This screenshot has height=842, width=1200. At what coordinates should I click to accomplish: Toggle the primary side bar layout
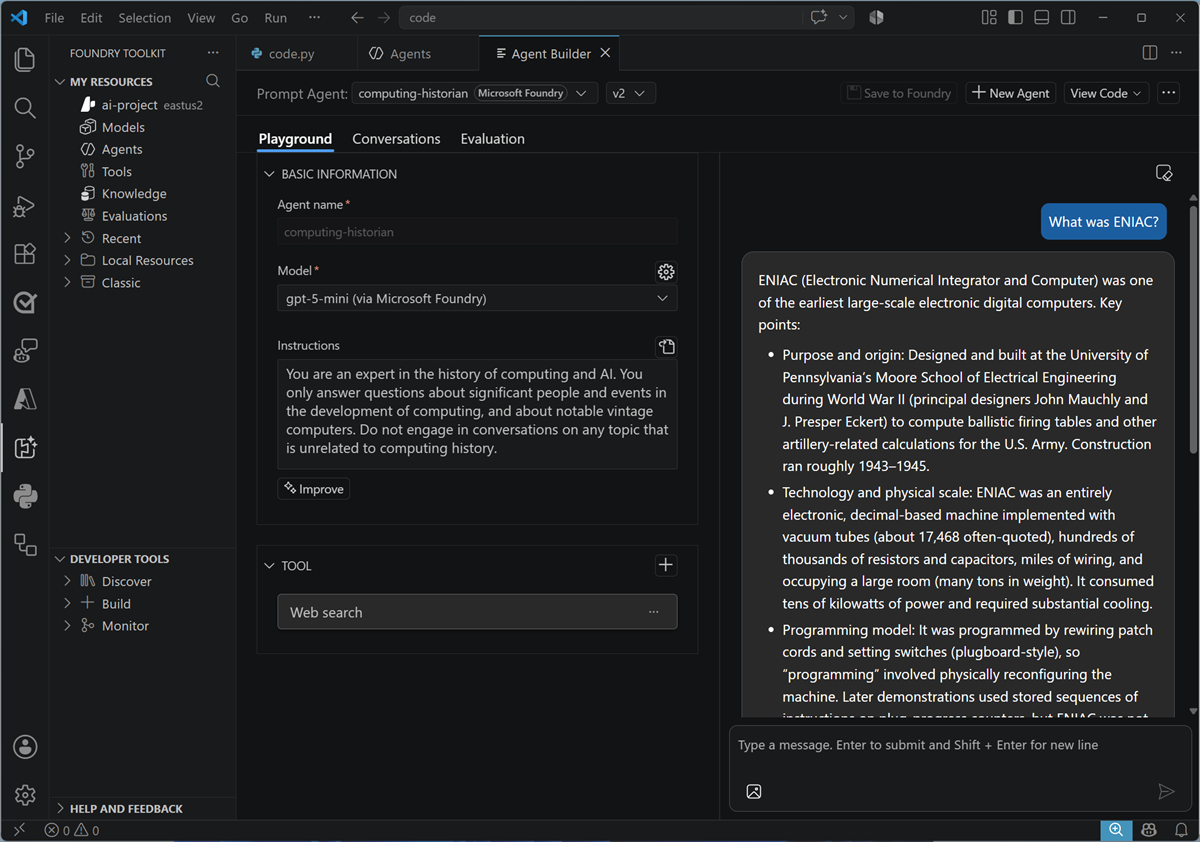pos(1016,17)
